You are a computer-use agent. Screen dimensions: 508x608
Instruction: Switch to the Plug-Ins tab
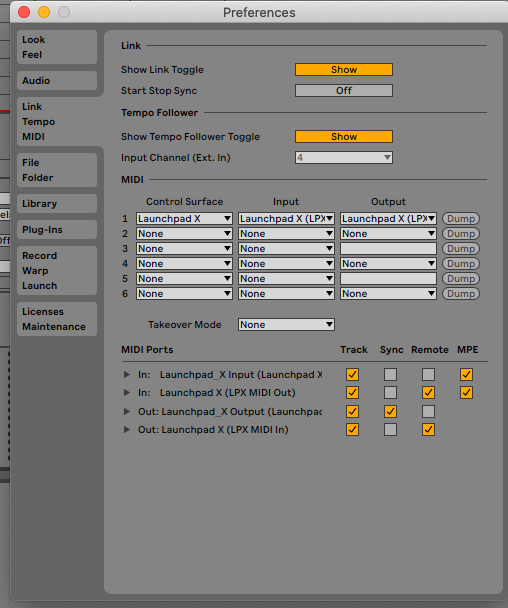click(x=57, y=230)
